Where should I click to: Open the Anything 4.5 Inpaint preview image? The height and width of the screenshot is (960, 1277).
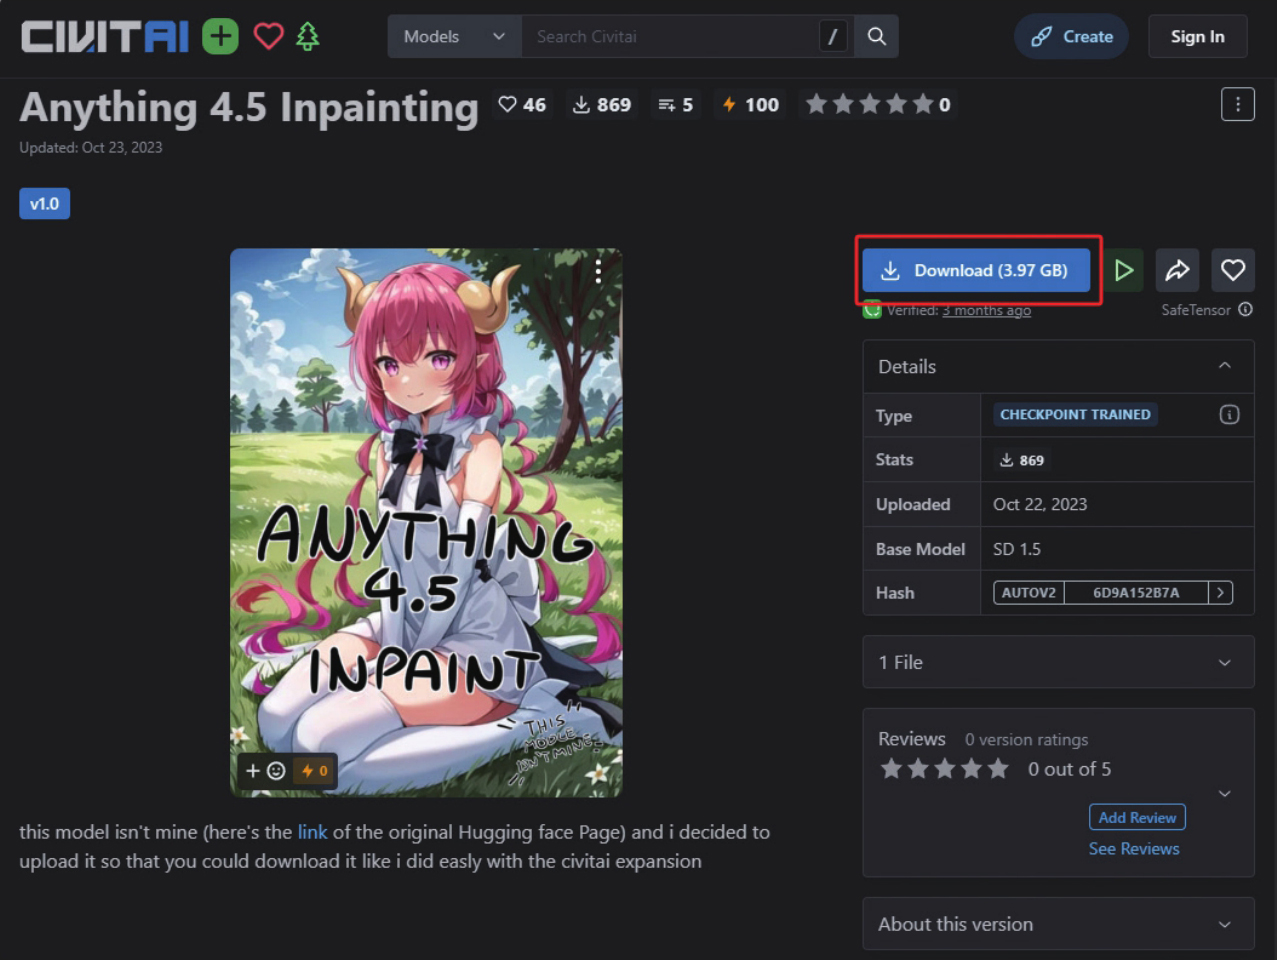426,522
